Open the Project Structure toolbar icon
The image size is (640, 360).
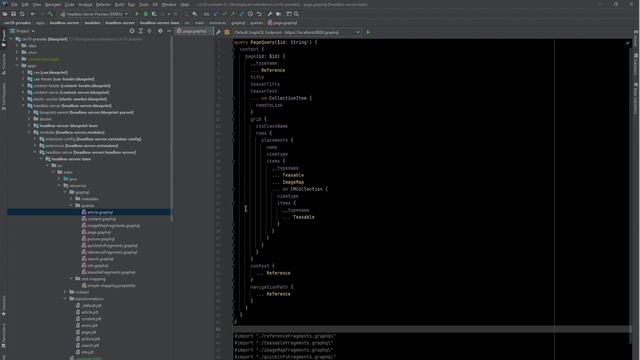(278, 14)
